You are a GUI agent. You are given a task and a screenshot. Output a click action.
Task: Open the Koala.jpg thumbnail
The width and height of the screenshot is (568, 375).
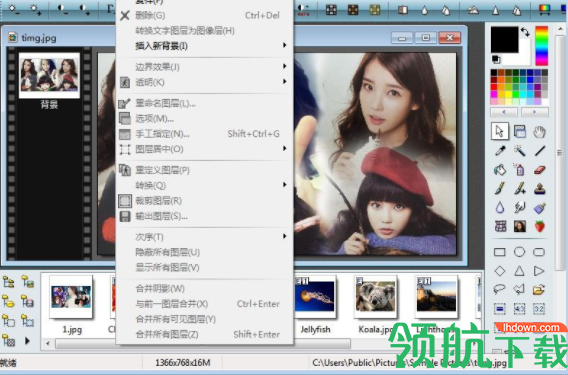tap(375, 297)
